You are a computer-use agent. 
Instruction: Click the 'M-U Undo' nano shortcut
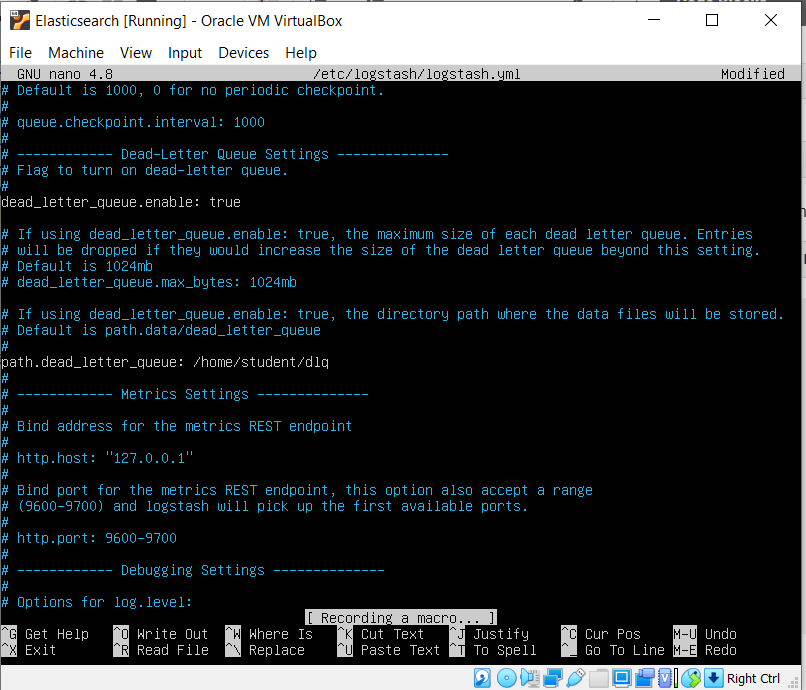pos(705,634)
